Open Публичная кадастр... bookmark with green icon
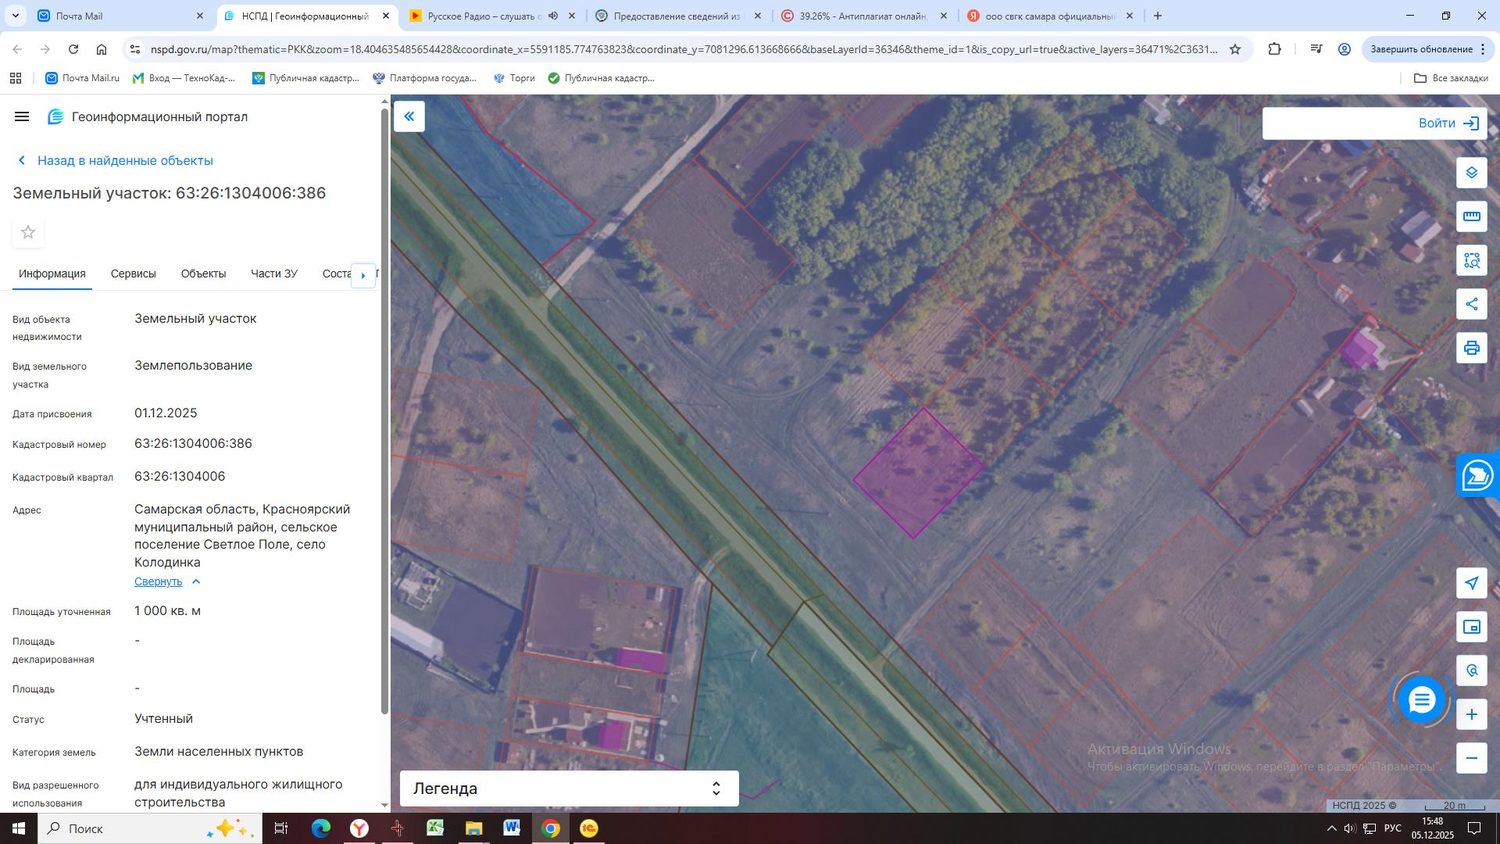Image resolution: width=1500 pixels, height=844 pixels. 601,78
